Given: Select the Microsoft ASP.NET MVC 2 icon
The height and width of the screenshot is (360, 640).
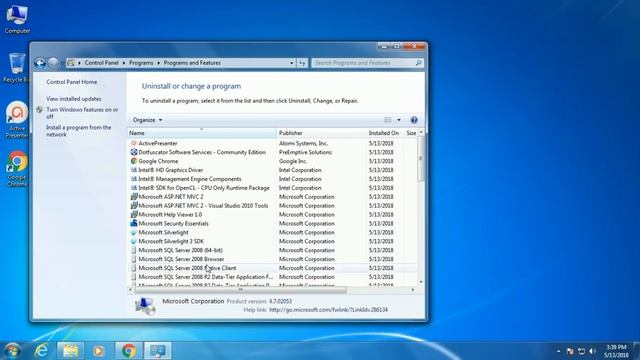Looking at the screenshot, I should [x=133, y=197].
